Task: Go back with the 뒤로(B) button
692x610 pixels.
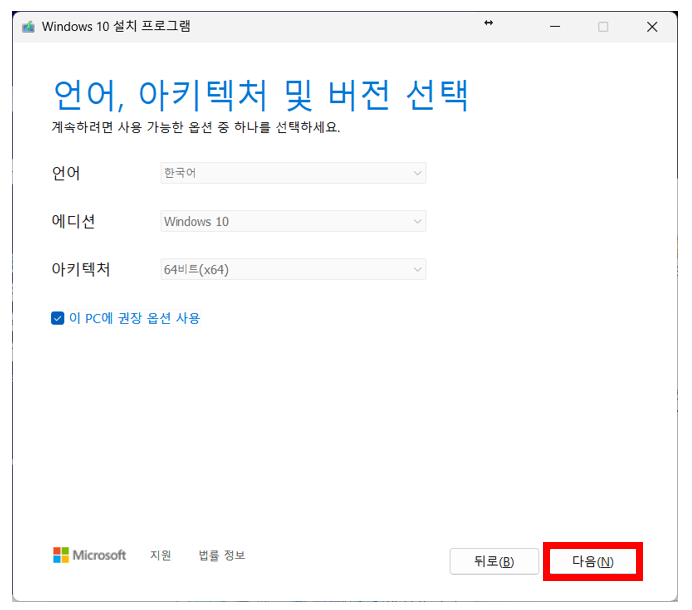Action: point(494,561)
